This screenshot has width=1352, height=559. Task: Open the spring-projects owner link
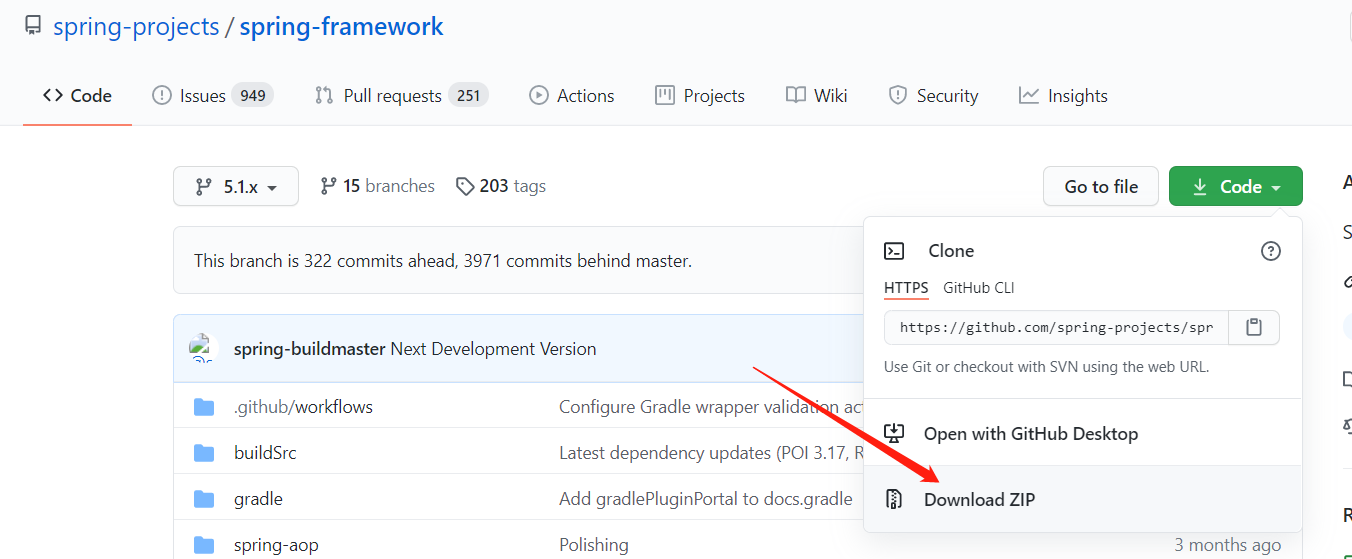point(136,27)
